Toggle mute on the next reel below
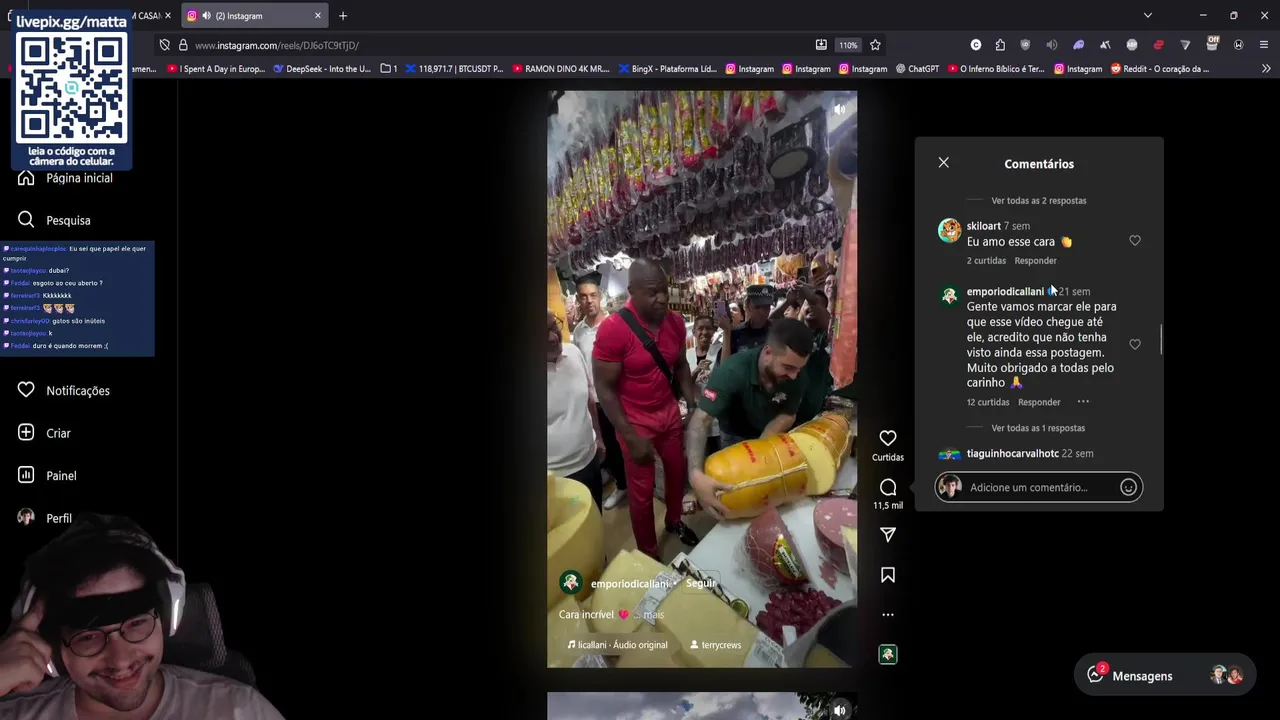The height and width of the screenshot is (720, 1280). pyautogui.click(x=839, y=710)
